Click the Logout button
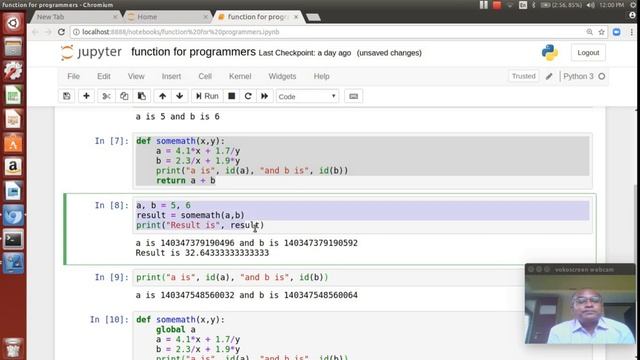Viewport: 640px width, 360px height. 588,53
